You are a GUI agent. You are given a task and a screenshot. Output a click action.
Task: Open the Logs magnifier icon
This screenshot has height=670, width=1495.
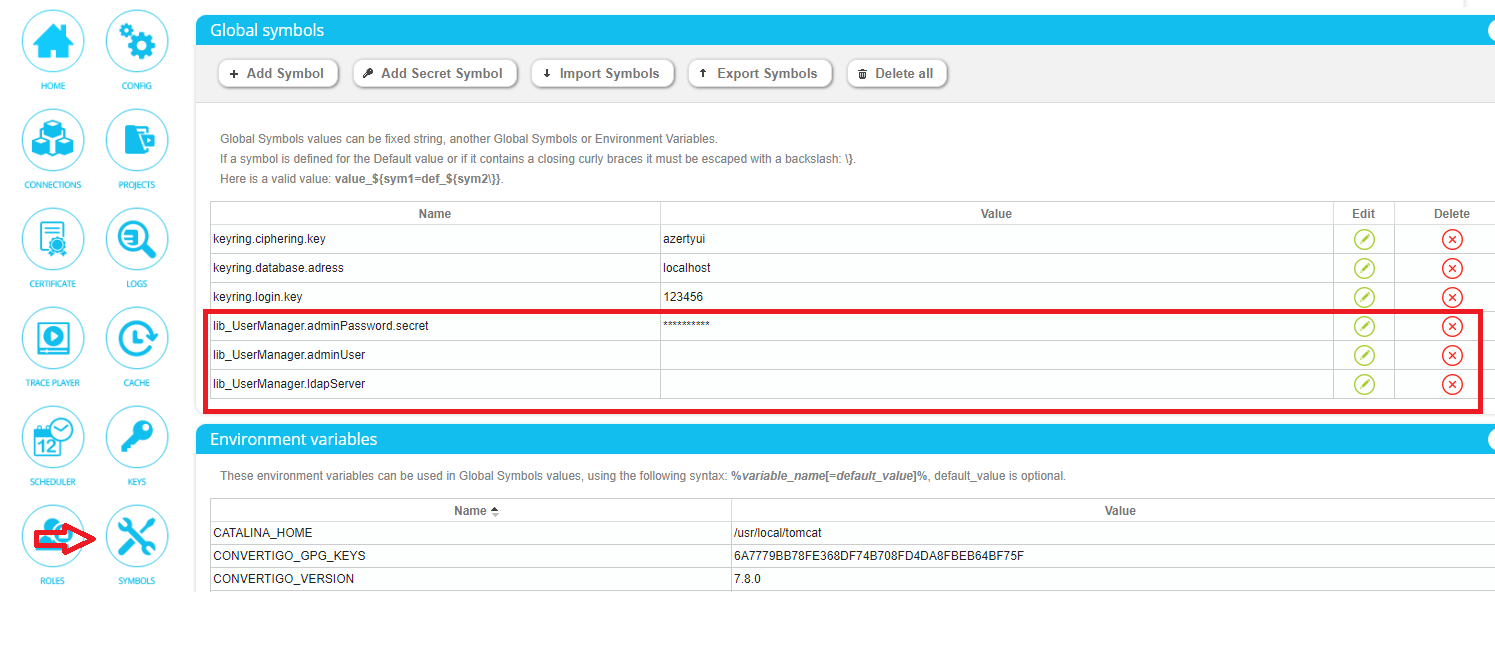point(137,240)
